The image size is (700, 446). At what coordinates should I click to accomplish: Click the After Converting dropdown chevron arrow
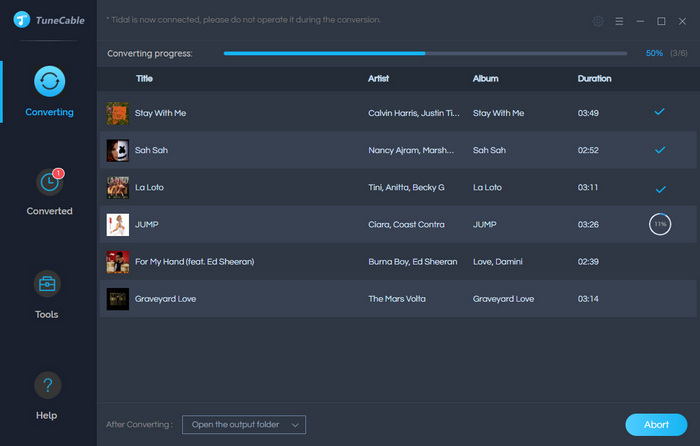coord(295,425)
